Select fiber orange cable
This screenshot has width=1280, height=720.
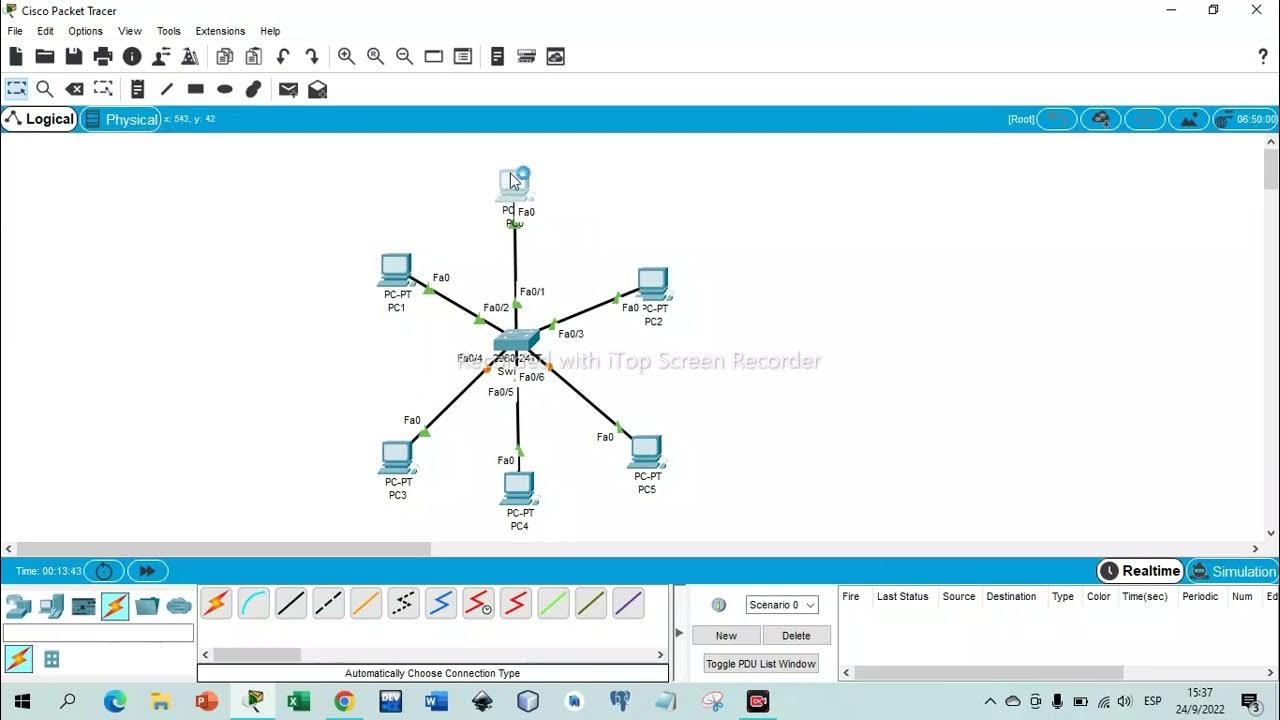(x=366, y=603)
